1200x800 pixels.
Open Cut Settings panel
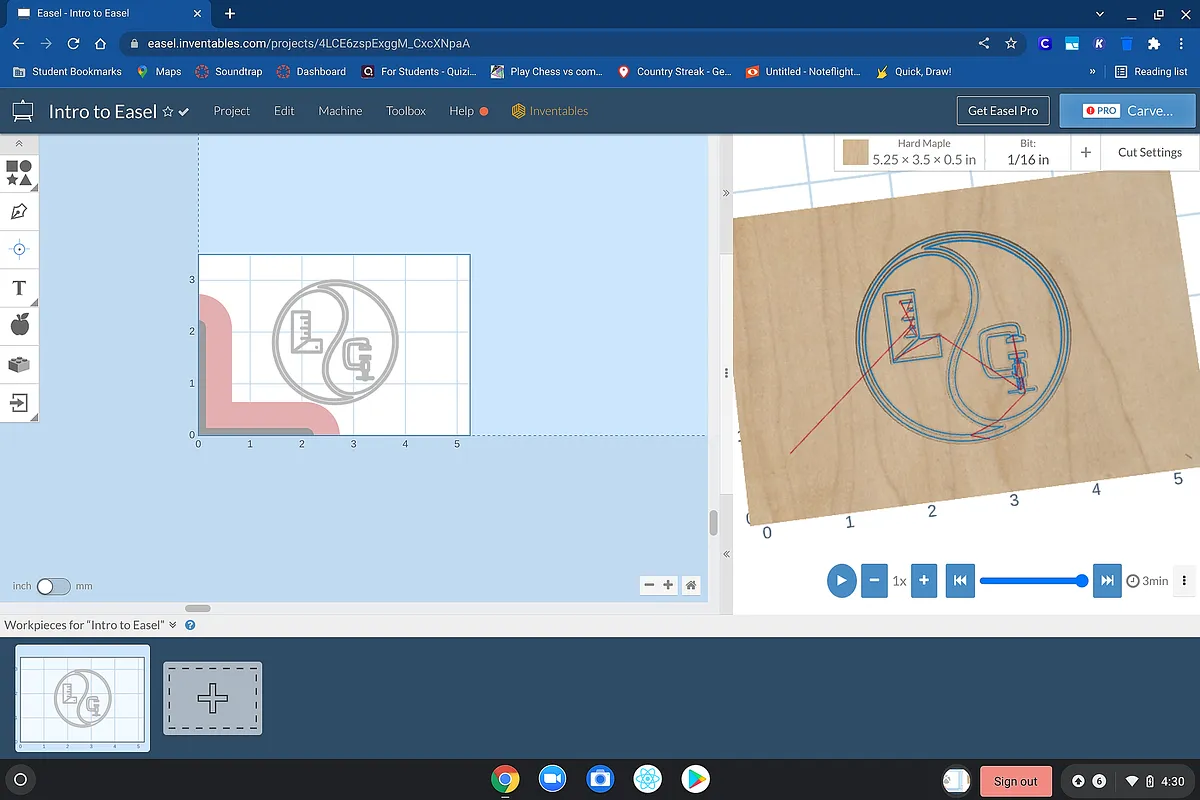pos(1149,152)
